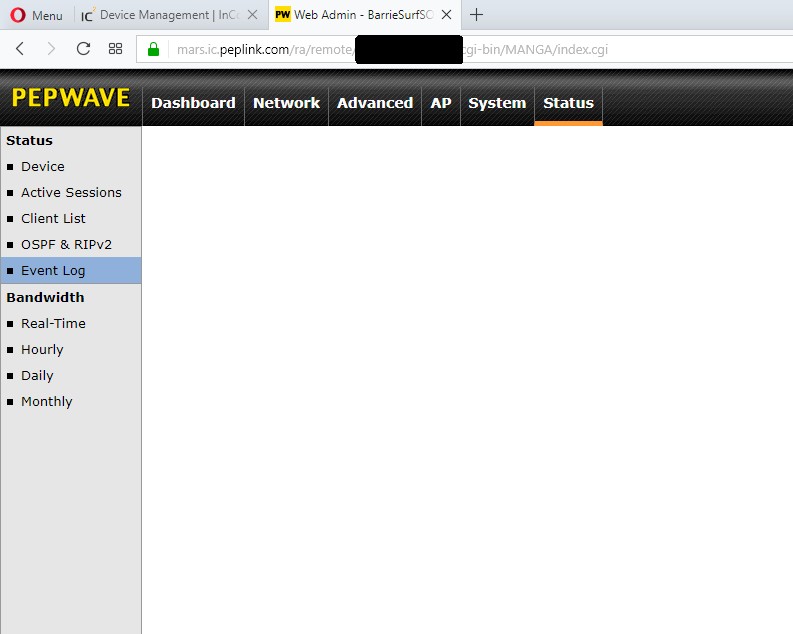Image resolution: width=793 pixels, height=634 pixels.
Task: Click the Pepwave logo
Action: pos(71,98)
